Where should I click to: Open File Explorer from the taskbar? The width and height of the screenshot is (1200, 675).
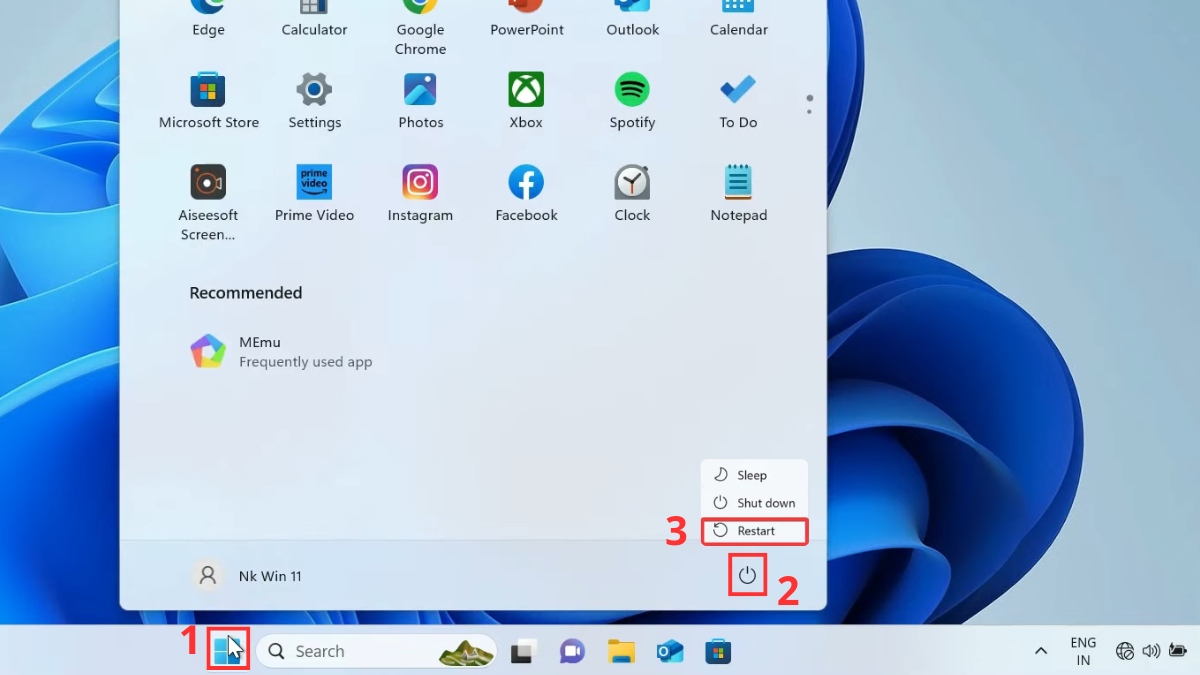[620, 651]
